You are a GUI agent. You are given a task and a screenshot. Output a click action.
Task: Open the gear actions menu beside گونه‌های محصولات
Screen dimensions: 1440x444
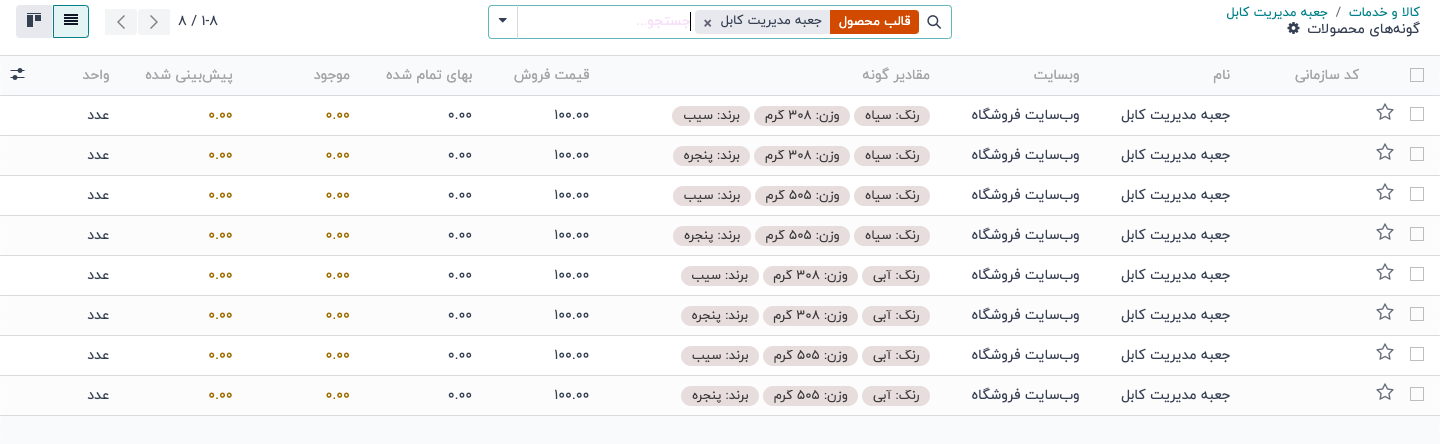click(1293, 29)
